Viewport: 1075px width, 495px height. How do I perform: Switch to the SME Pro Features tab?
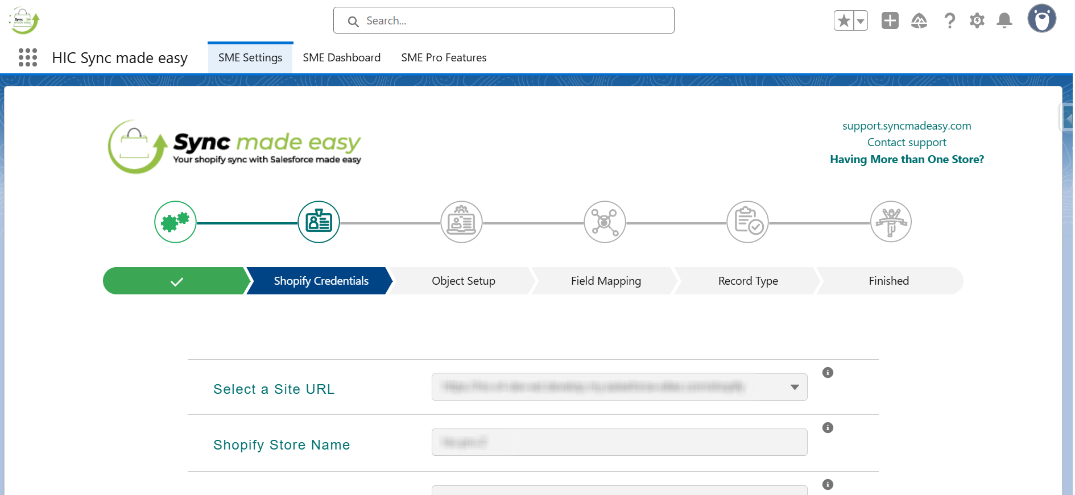(x=444, y=58)
